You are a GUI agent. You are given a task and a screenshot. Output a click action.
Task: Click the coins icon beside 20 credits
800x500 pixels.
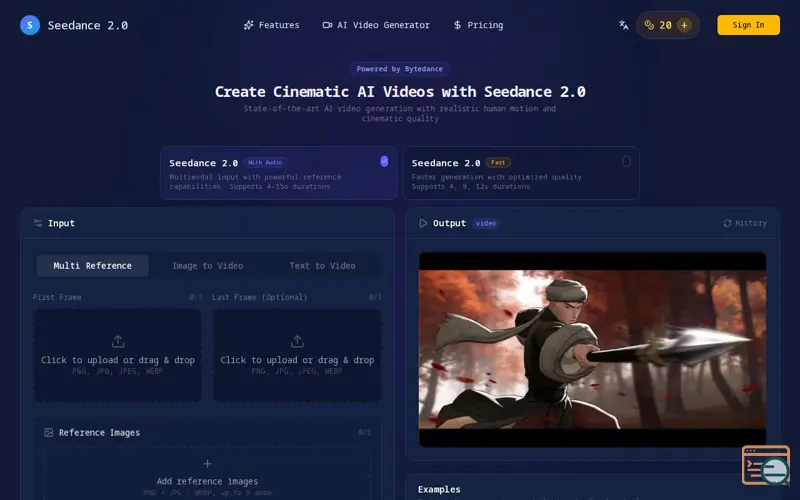649,25
